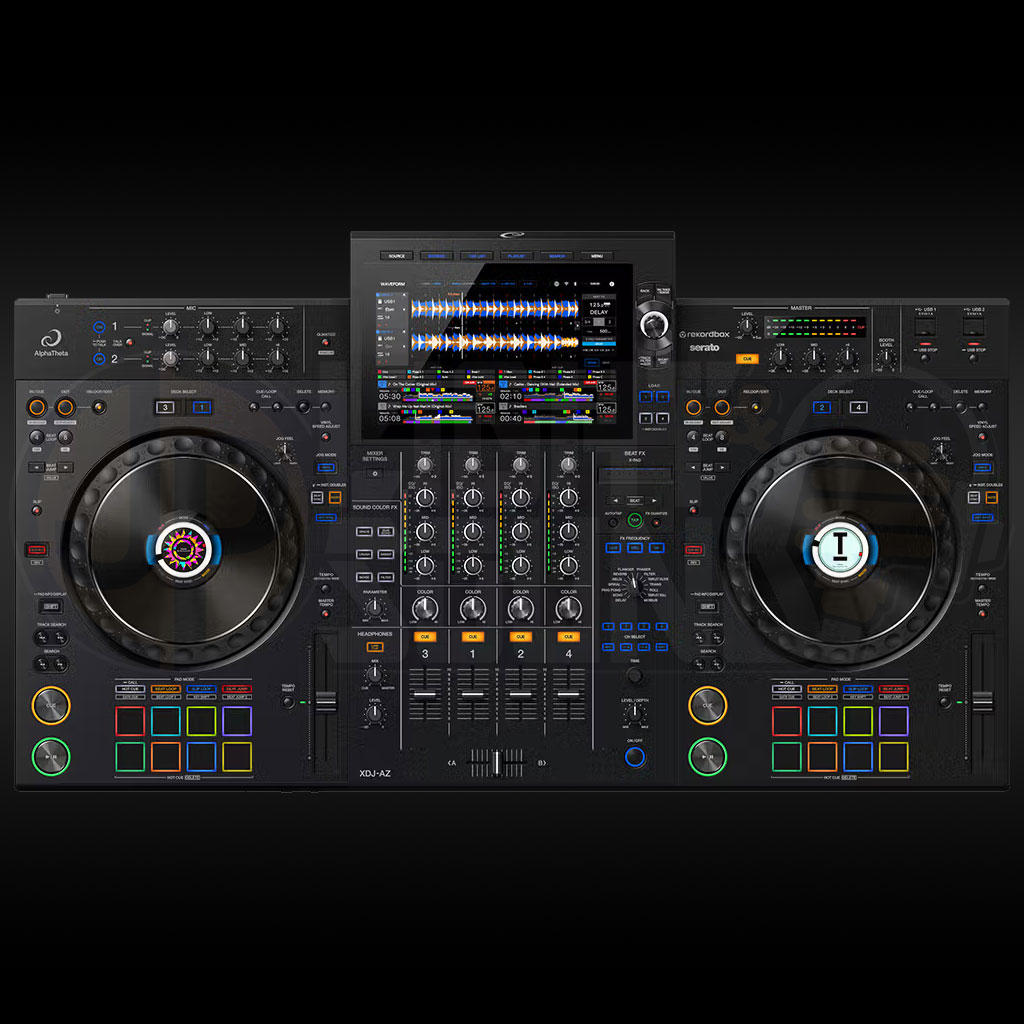Set loop out with left deck OUT button
Image resolution: width=1024 pixels, height=1024 pixels.
click(x=65, y=408)
